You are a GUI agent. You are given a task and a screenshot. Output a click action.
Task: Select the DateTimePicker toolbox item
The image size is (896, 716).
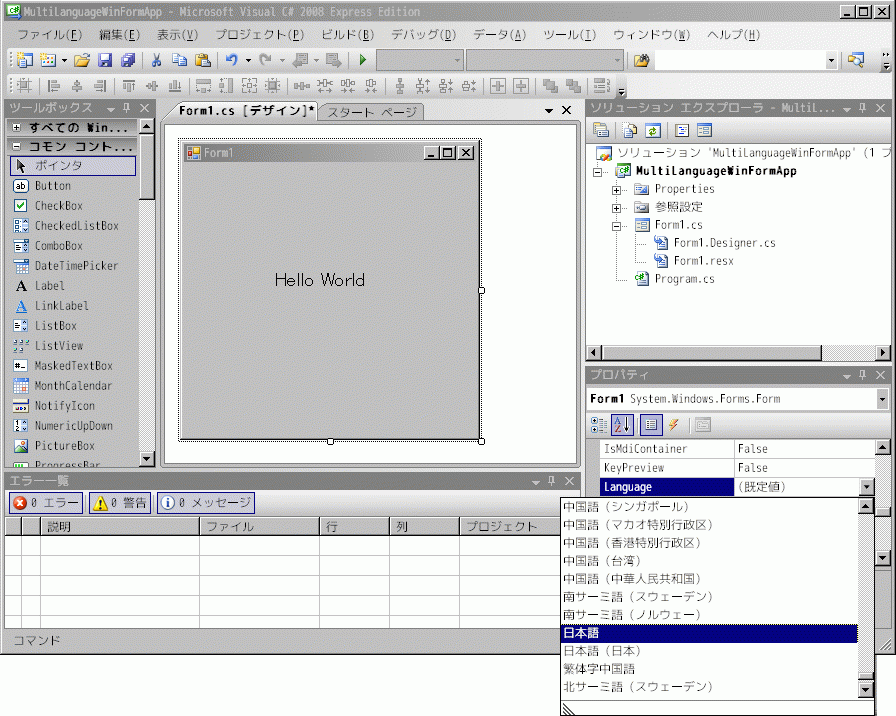73,266
